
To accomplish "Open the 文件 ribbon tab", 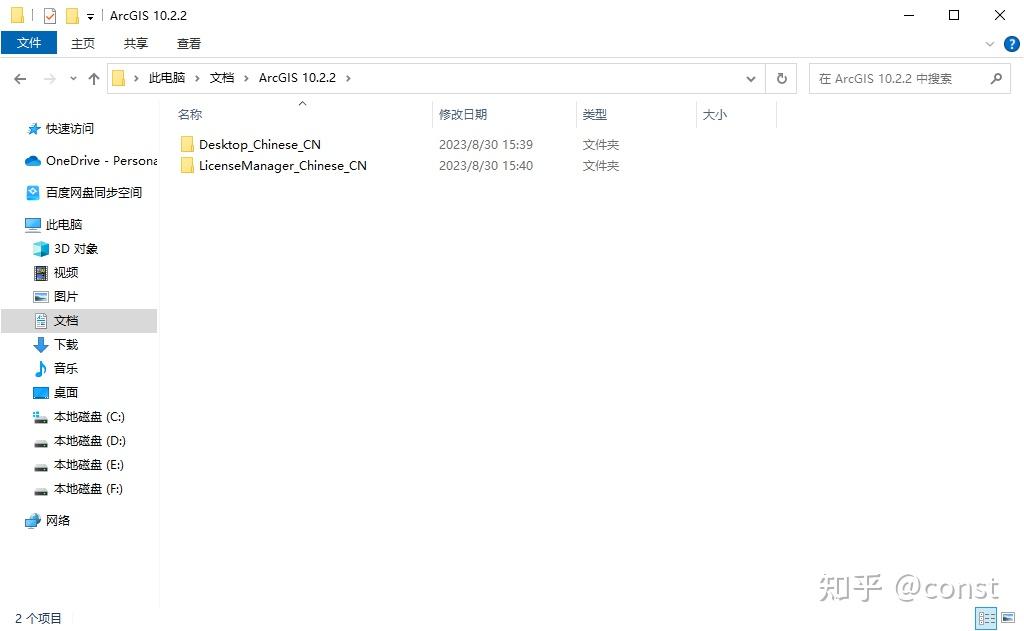I will (x=29, y=43).
